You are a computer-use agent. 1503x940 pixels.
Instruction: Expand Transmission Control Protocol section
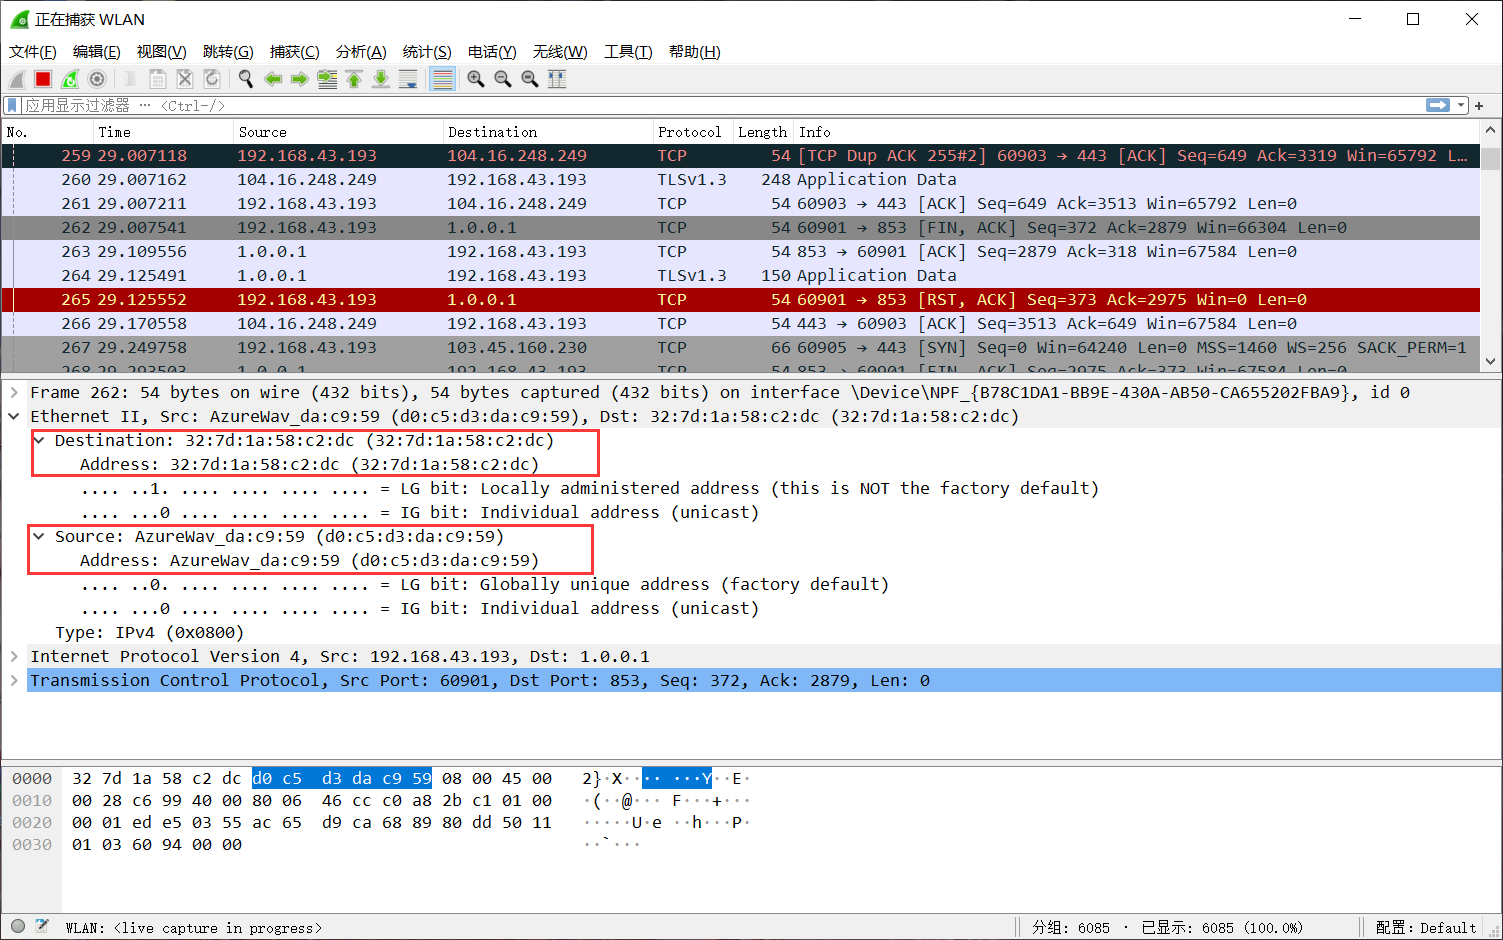pyautogui.click(x=14, y=680)
